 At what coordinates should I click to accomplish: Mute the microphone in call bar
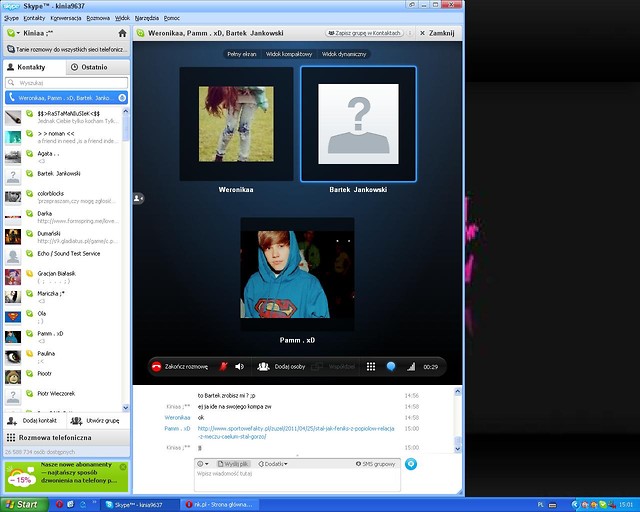pyautogui.click(x=223, y=367)
